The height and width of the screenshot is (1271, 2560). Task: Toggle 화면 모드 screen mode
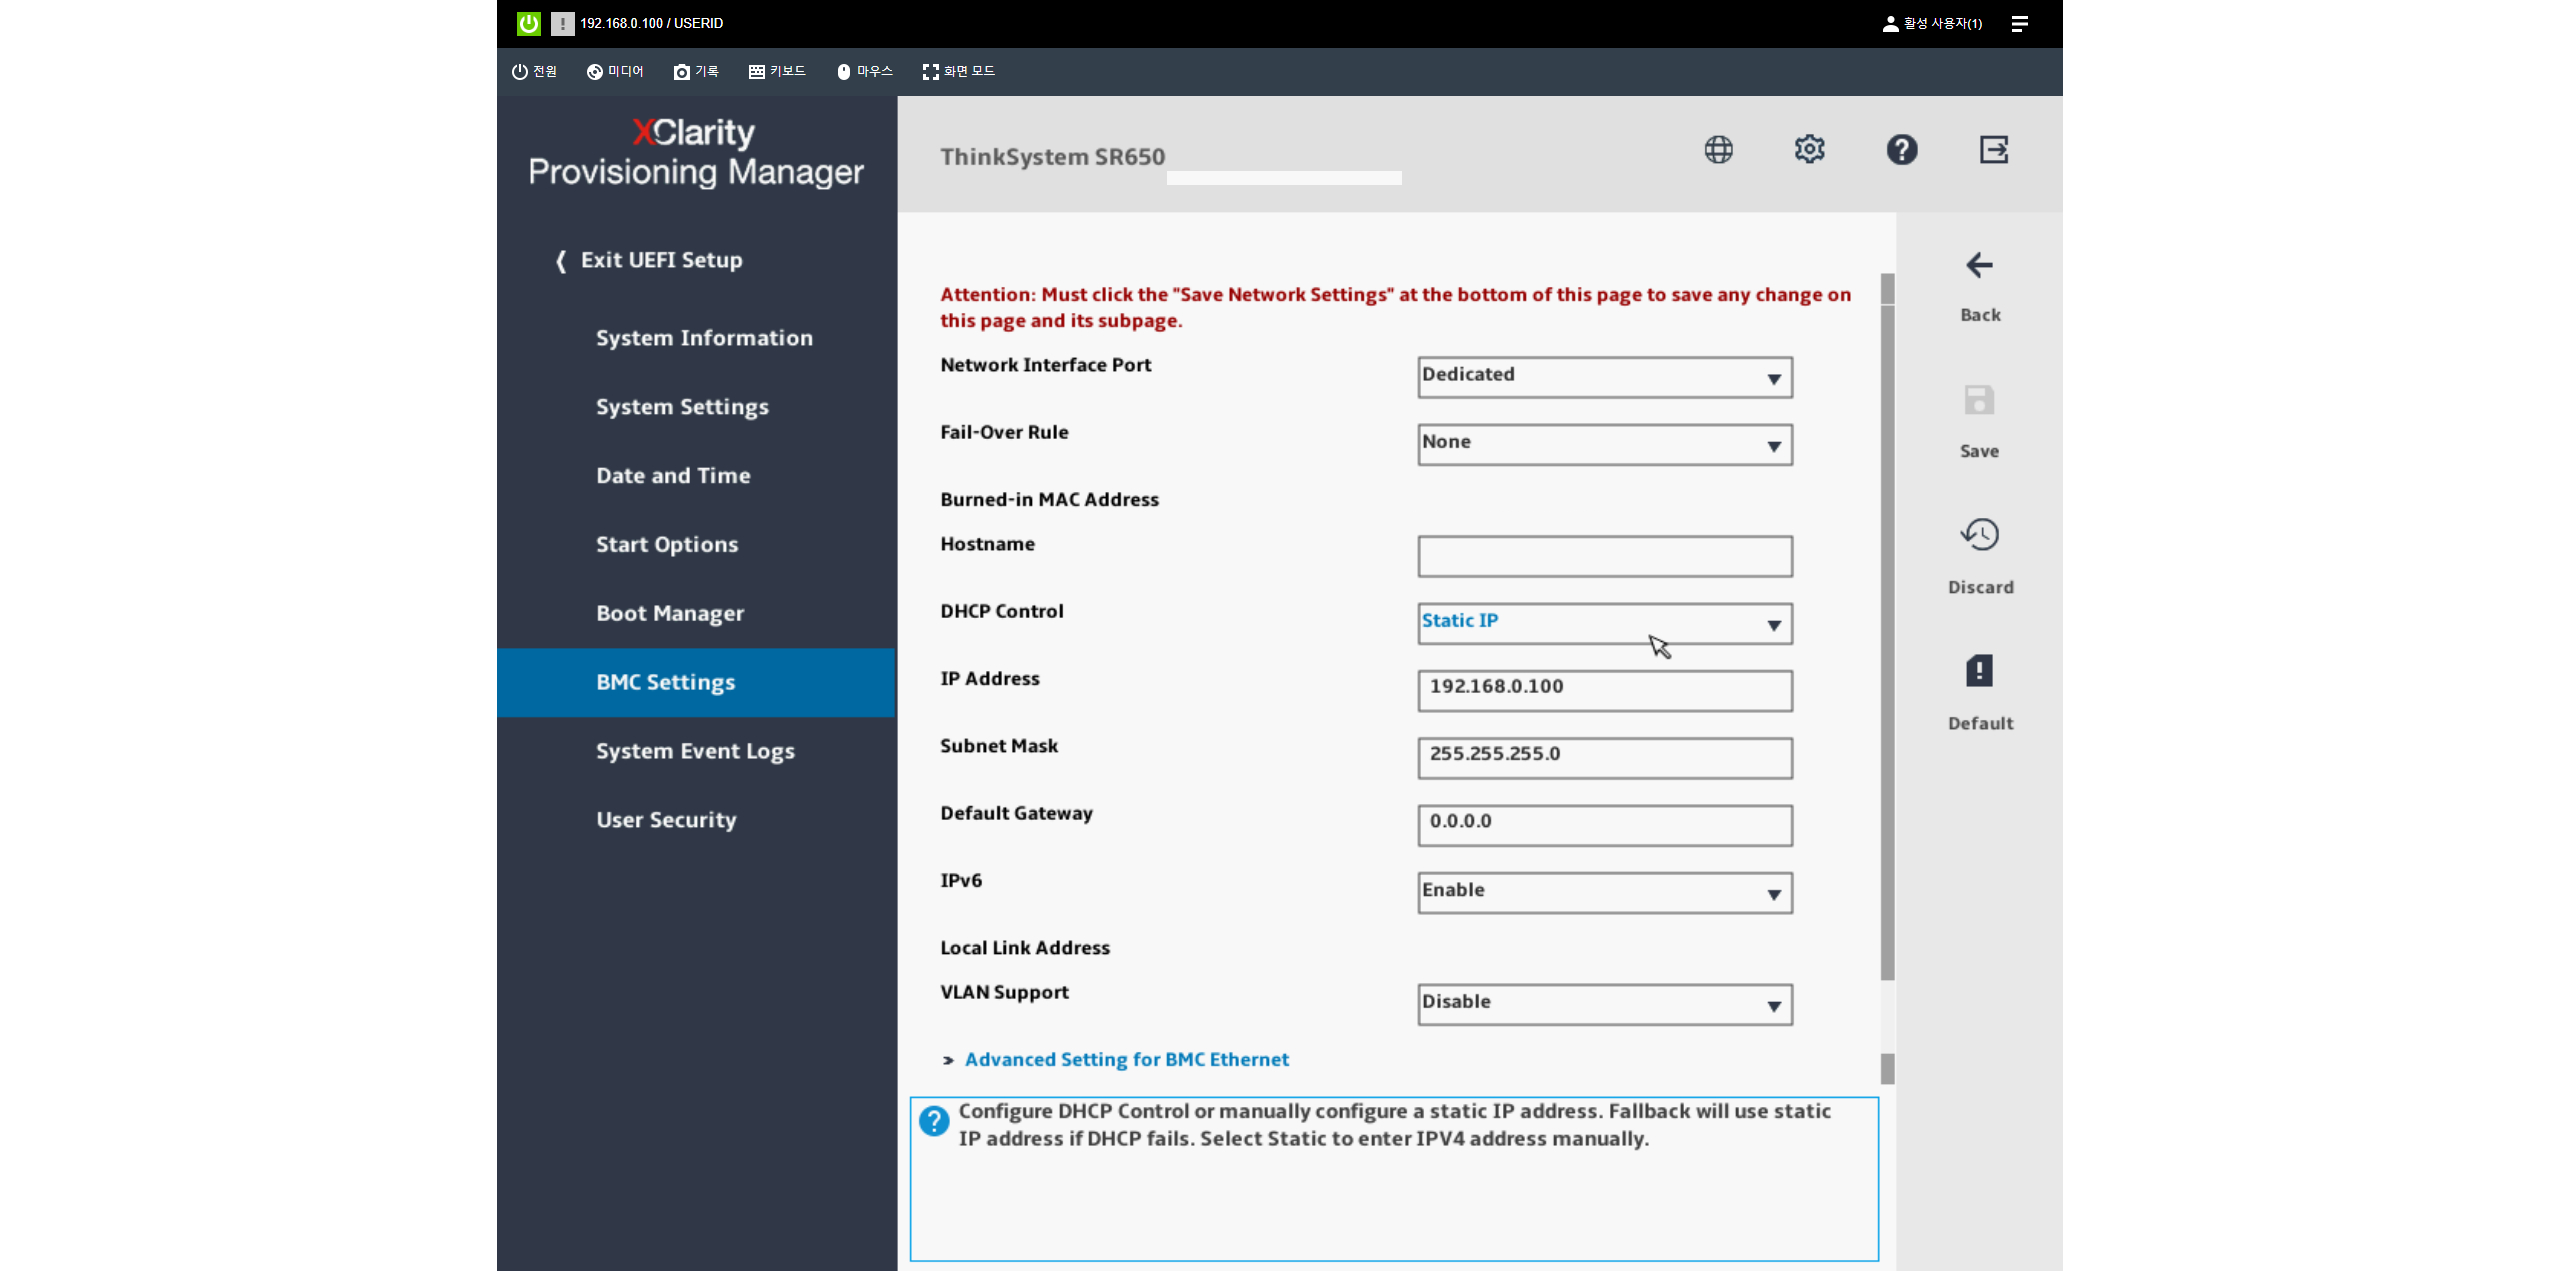click(958, 71)
